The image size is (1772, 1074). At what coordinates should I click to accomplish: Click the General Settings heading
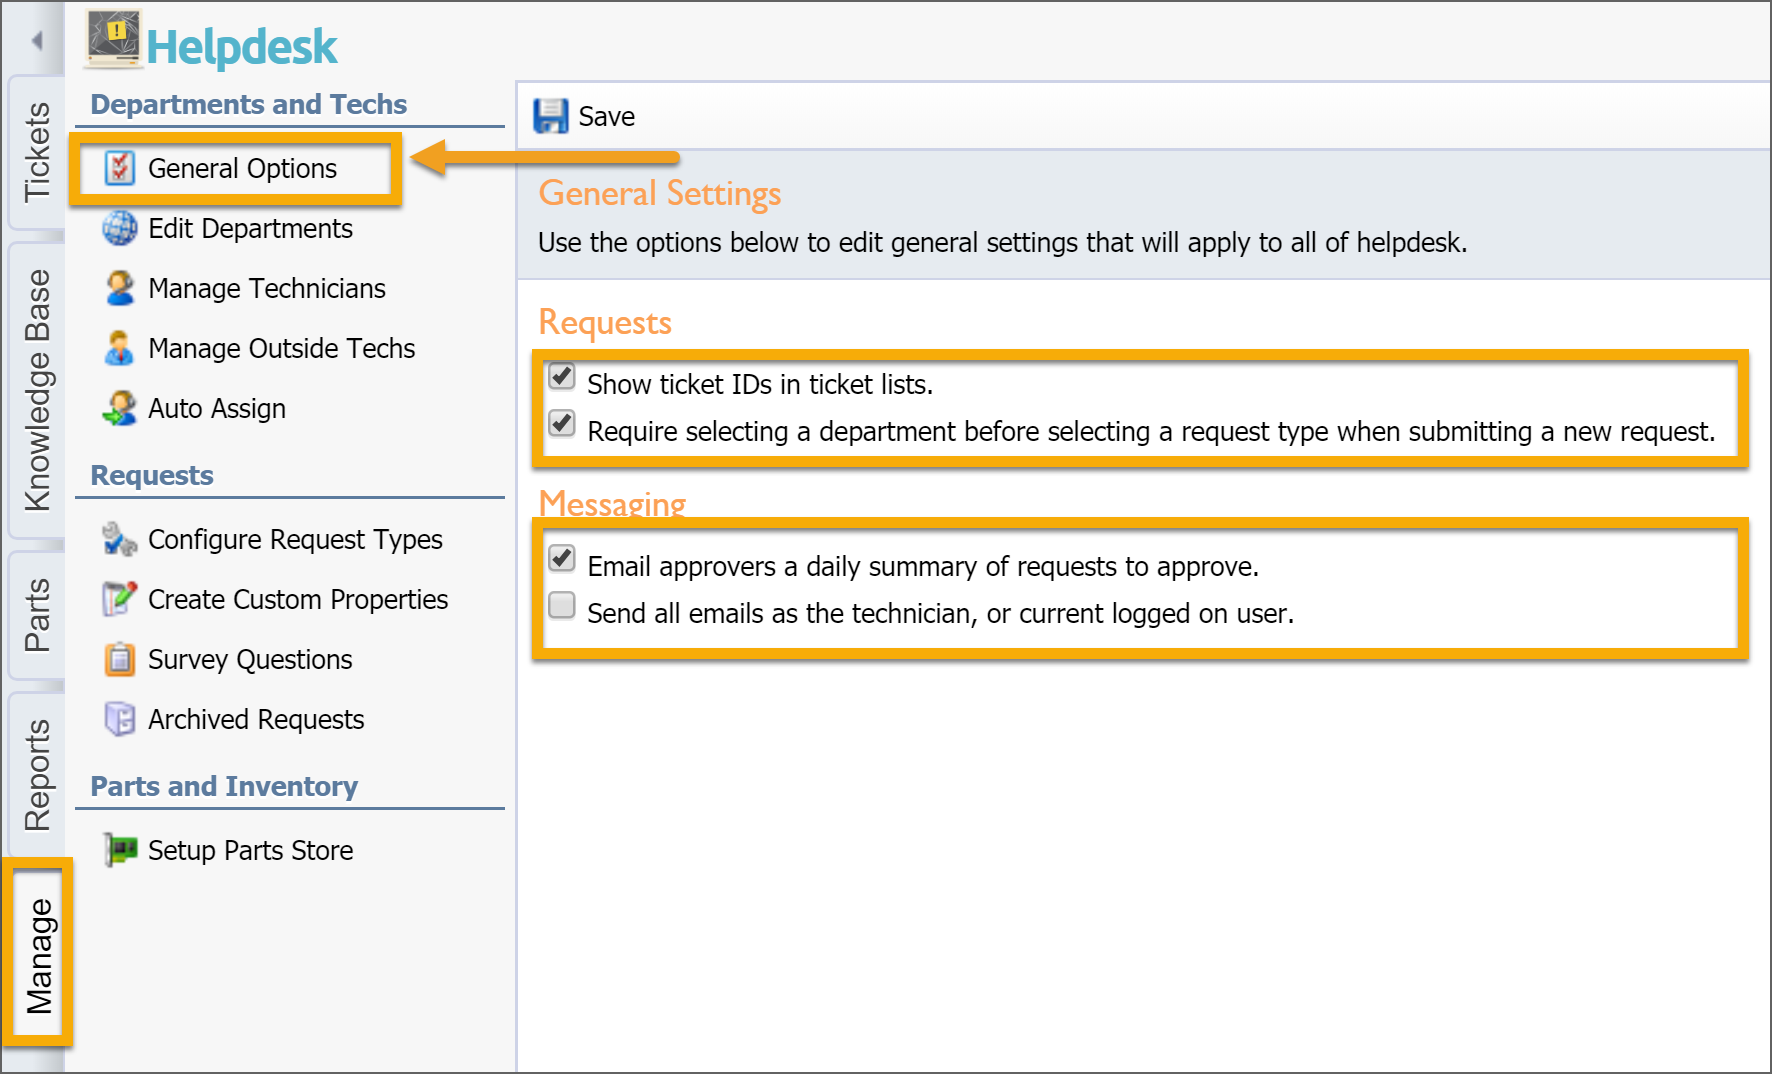(660, 194)
